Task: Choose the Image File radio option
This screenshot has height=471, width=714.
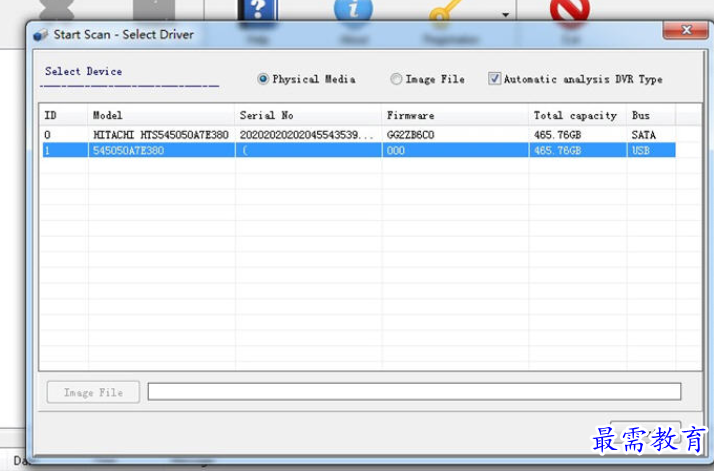Action: (396, 79)
